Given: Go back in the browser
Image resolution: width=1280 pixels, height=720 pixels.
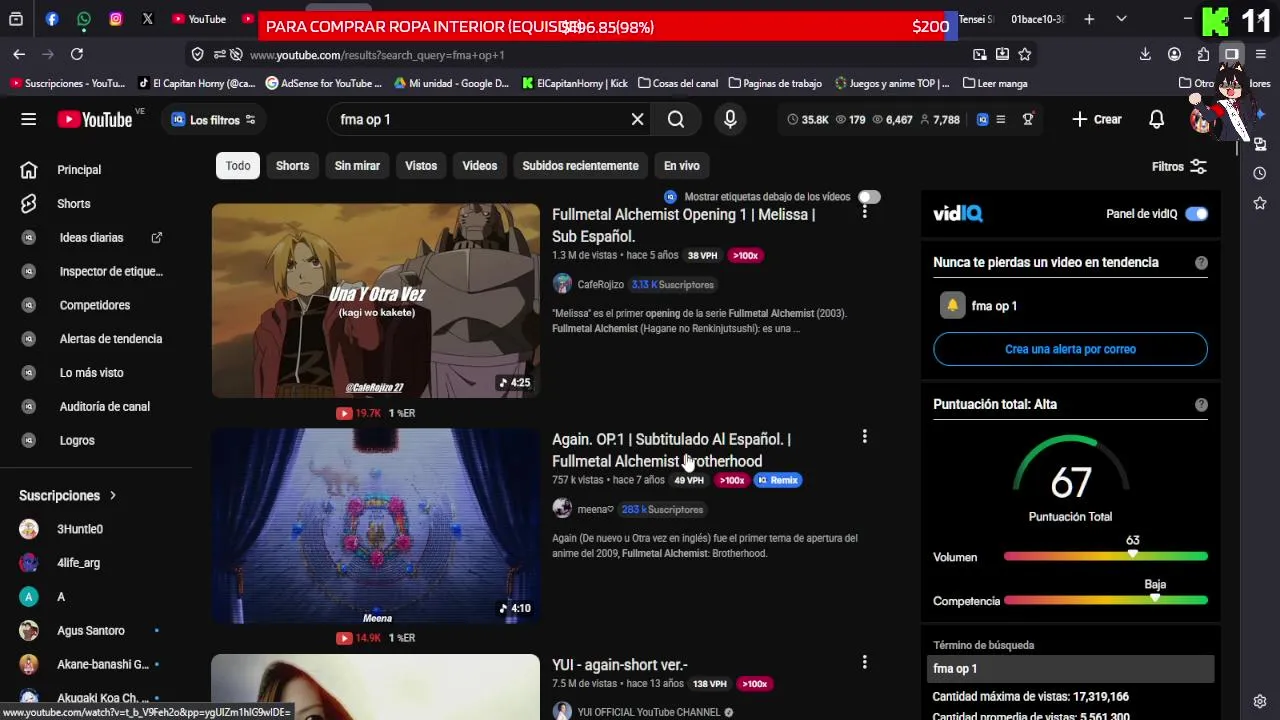Looking at the screenshot, I should [19, 54].
